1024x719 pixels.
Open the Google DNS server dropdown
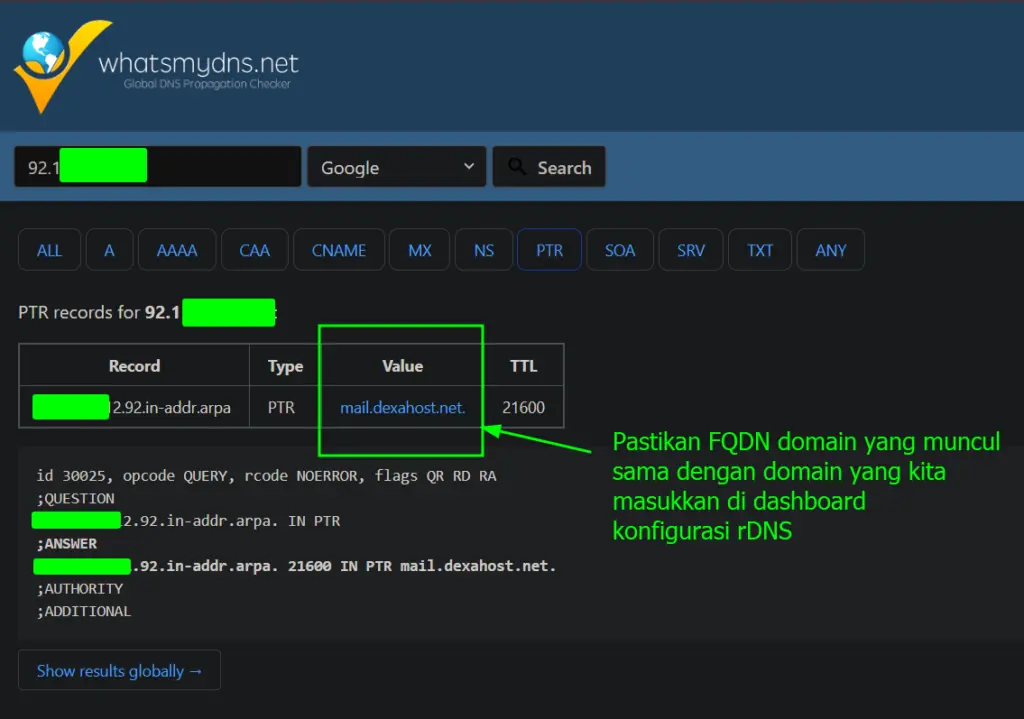pos(396,167)
